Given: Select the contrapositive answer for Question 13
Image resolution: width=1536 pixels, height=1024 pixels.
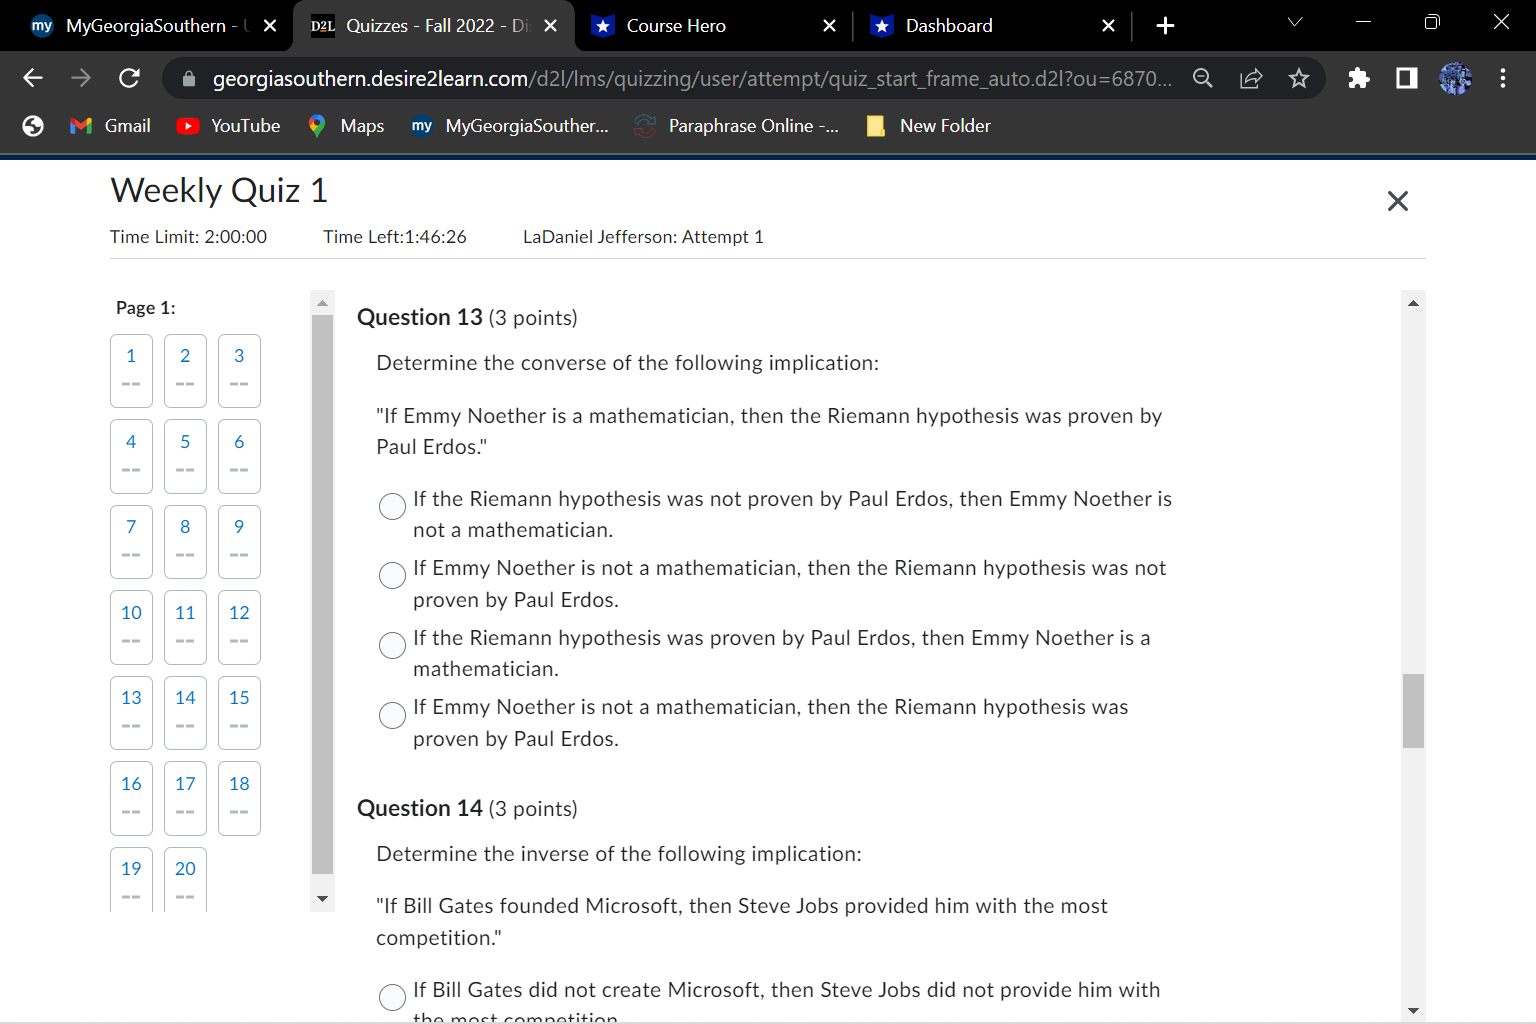Looking at the screenshot, I should click(392, 506).
